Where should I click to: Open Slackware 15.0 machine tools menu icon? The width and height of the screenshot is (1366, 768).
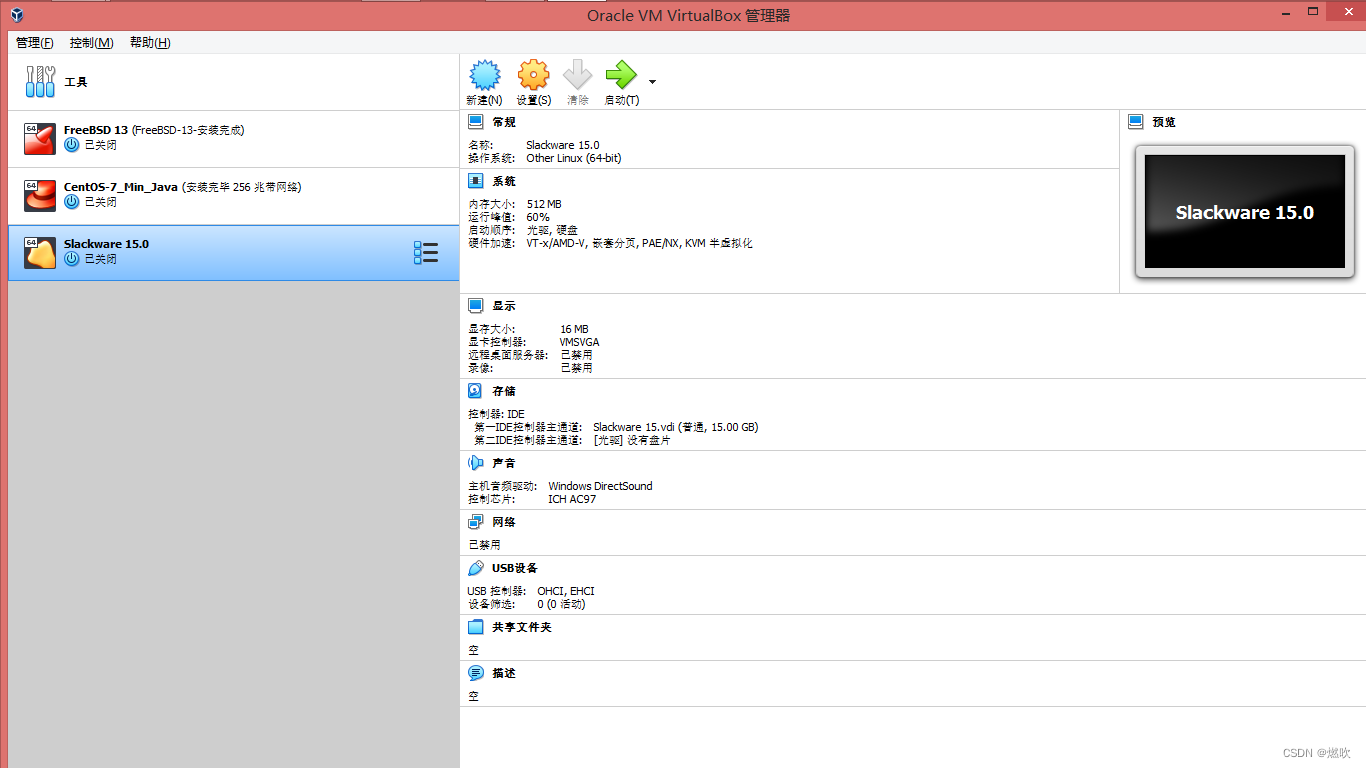pyautogui.click(x=426, y=253)
